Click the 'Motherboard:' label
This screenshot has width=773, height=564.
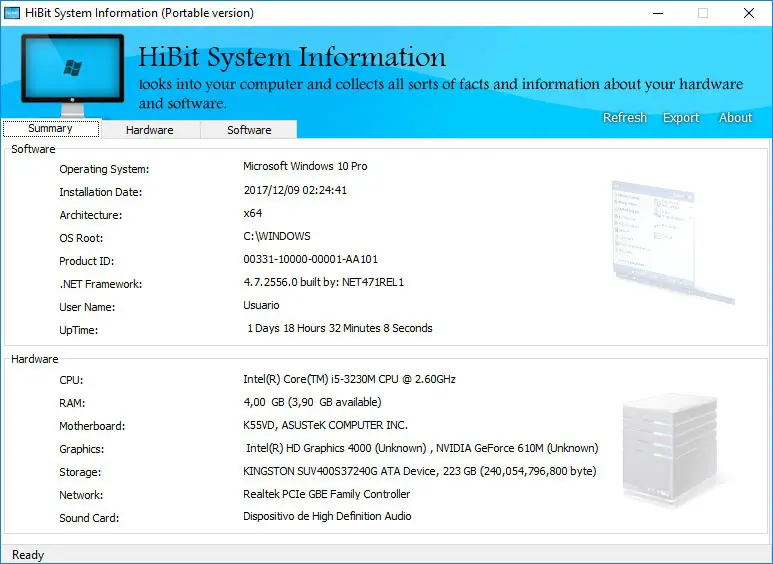(x=92, y=426)
